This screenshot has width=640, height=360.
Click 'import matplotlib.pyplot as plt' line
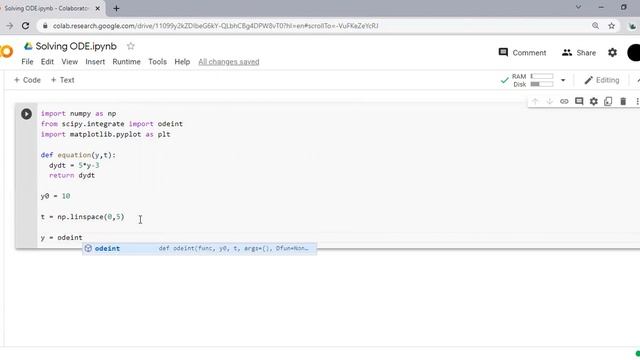(106, 134)
